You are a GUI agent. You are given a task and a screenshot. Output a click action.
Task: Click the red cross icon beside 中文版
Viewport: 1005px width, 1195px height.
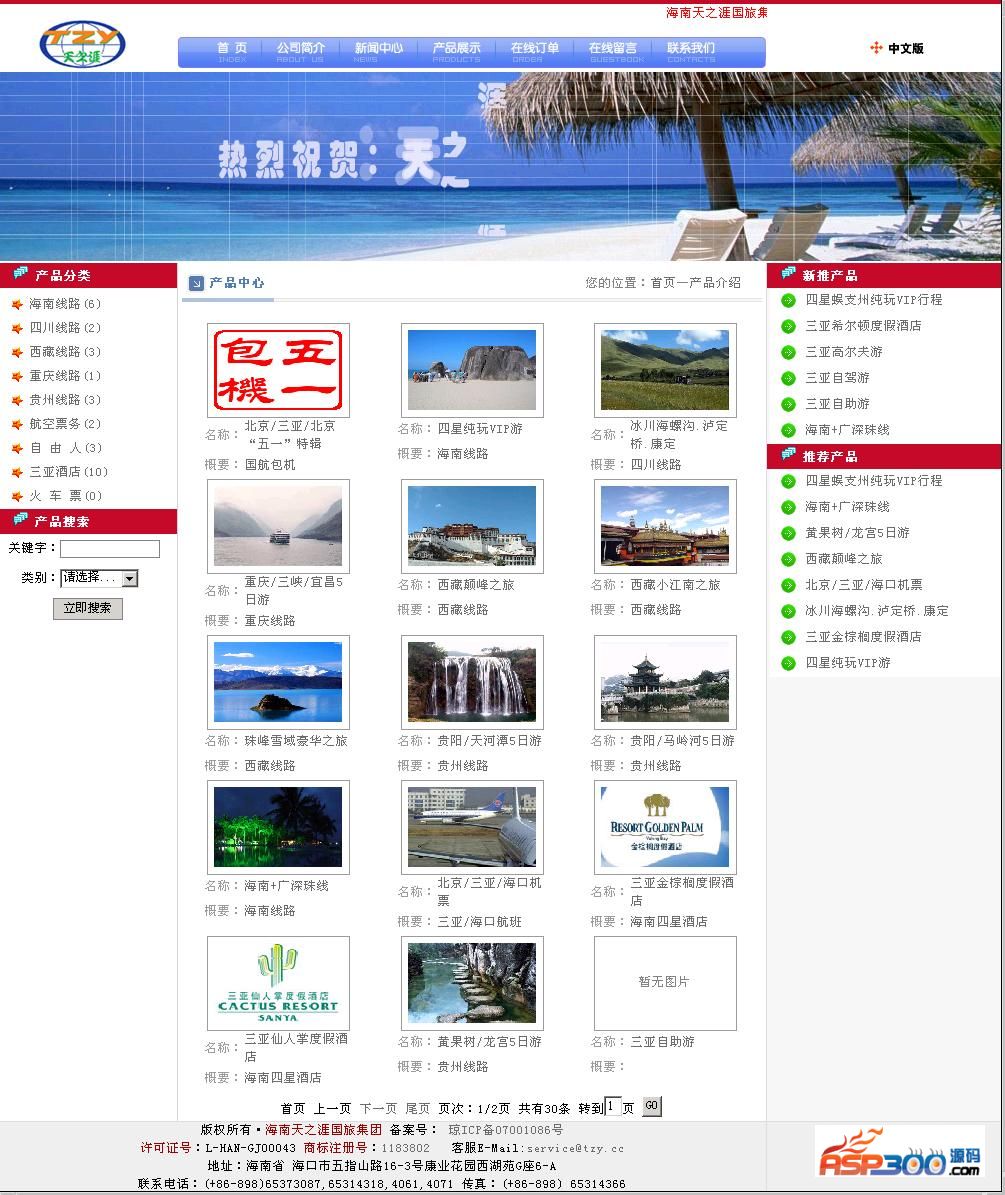(876, 48)
